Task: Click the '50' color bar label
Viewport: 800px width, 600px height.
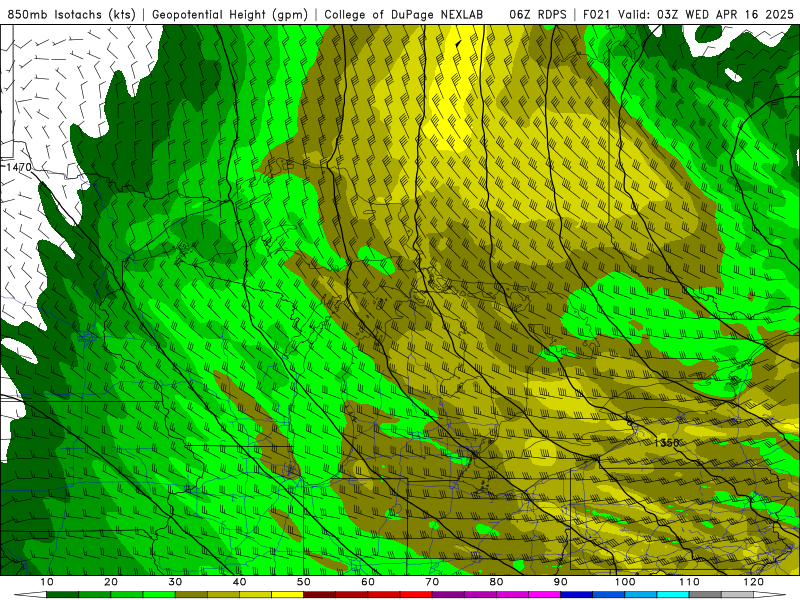Action: (304, 582)
